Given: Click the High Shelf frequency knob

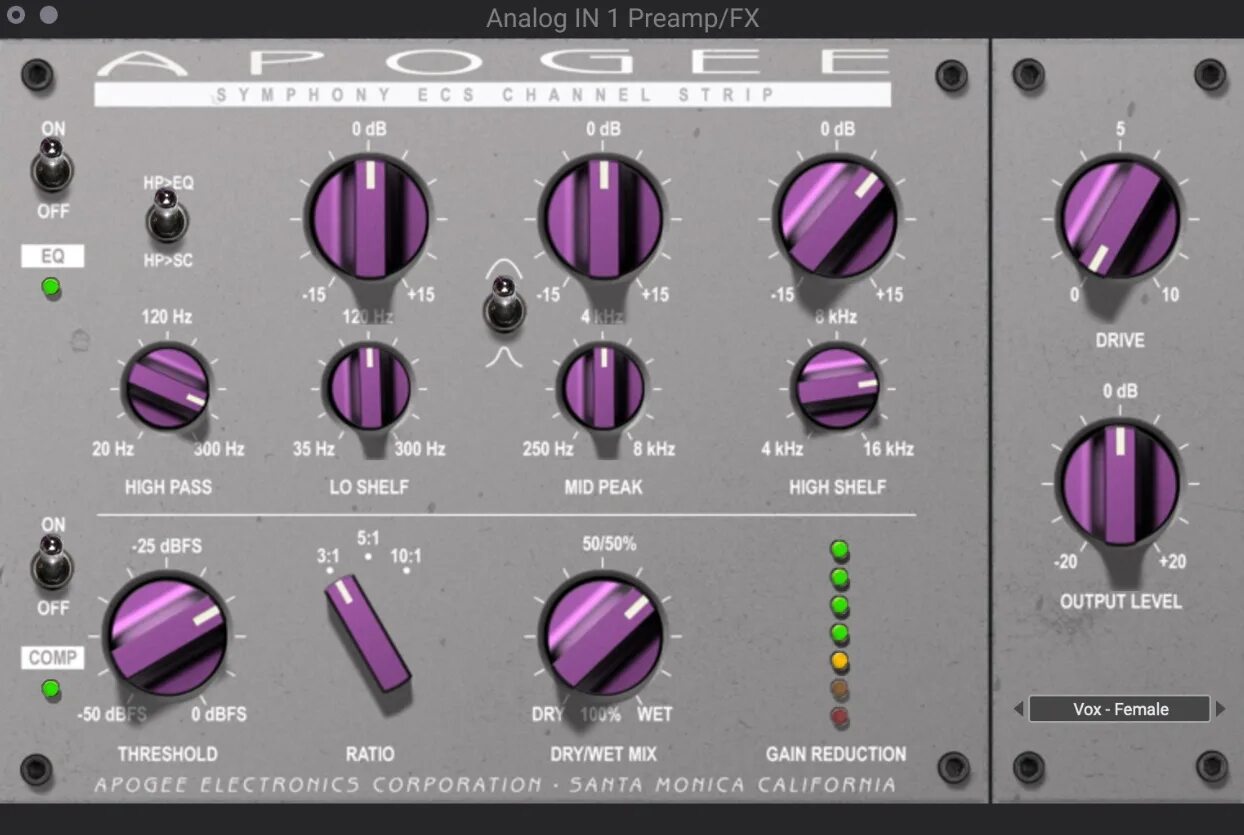Looking at the screenshot, I should [836, 387].
